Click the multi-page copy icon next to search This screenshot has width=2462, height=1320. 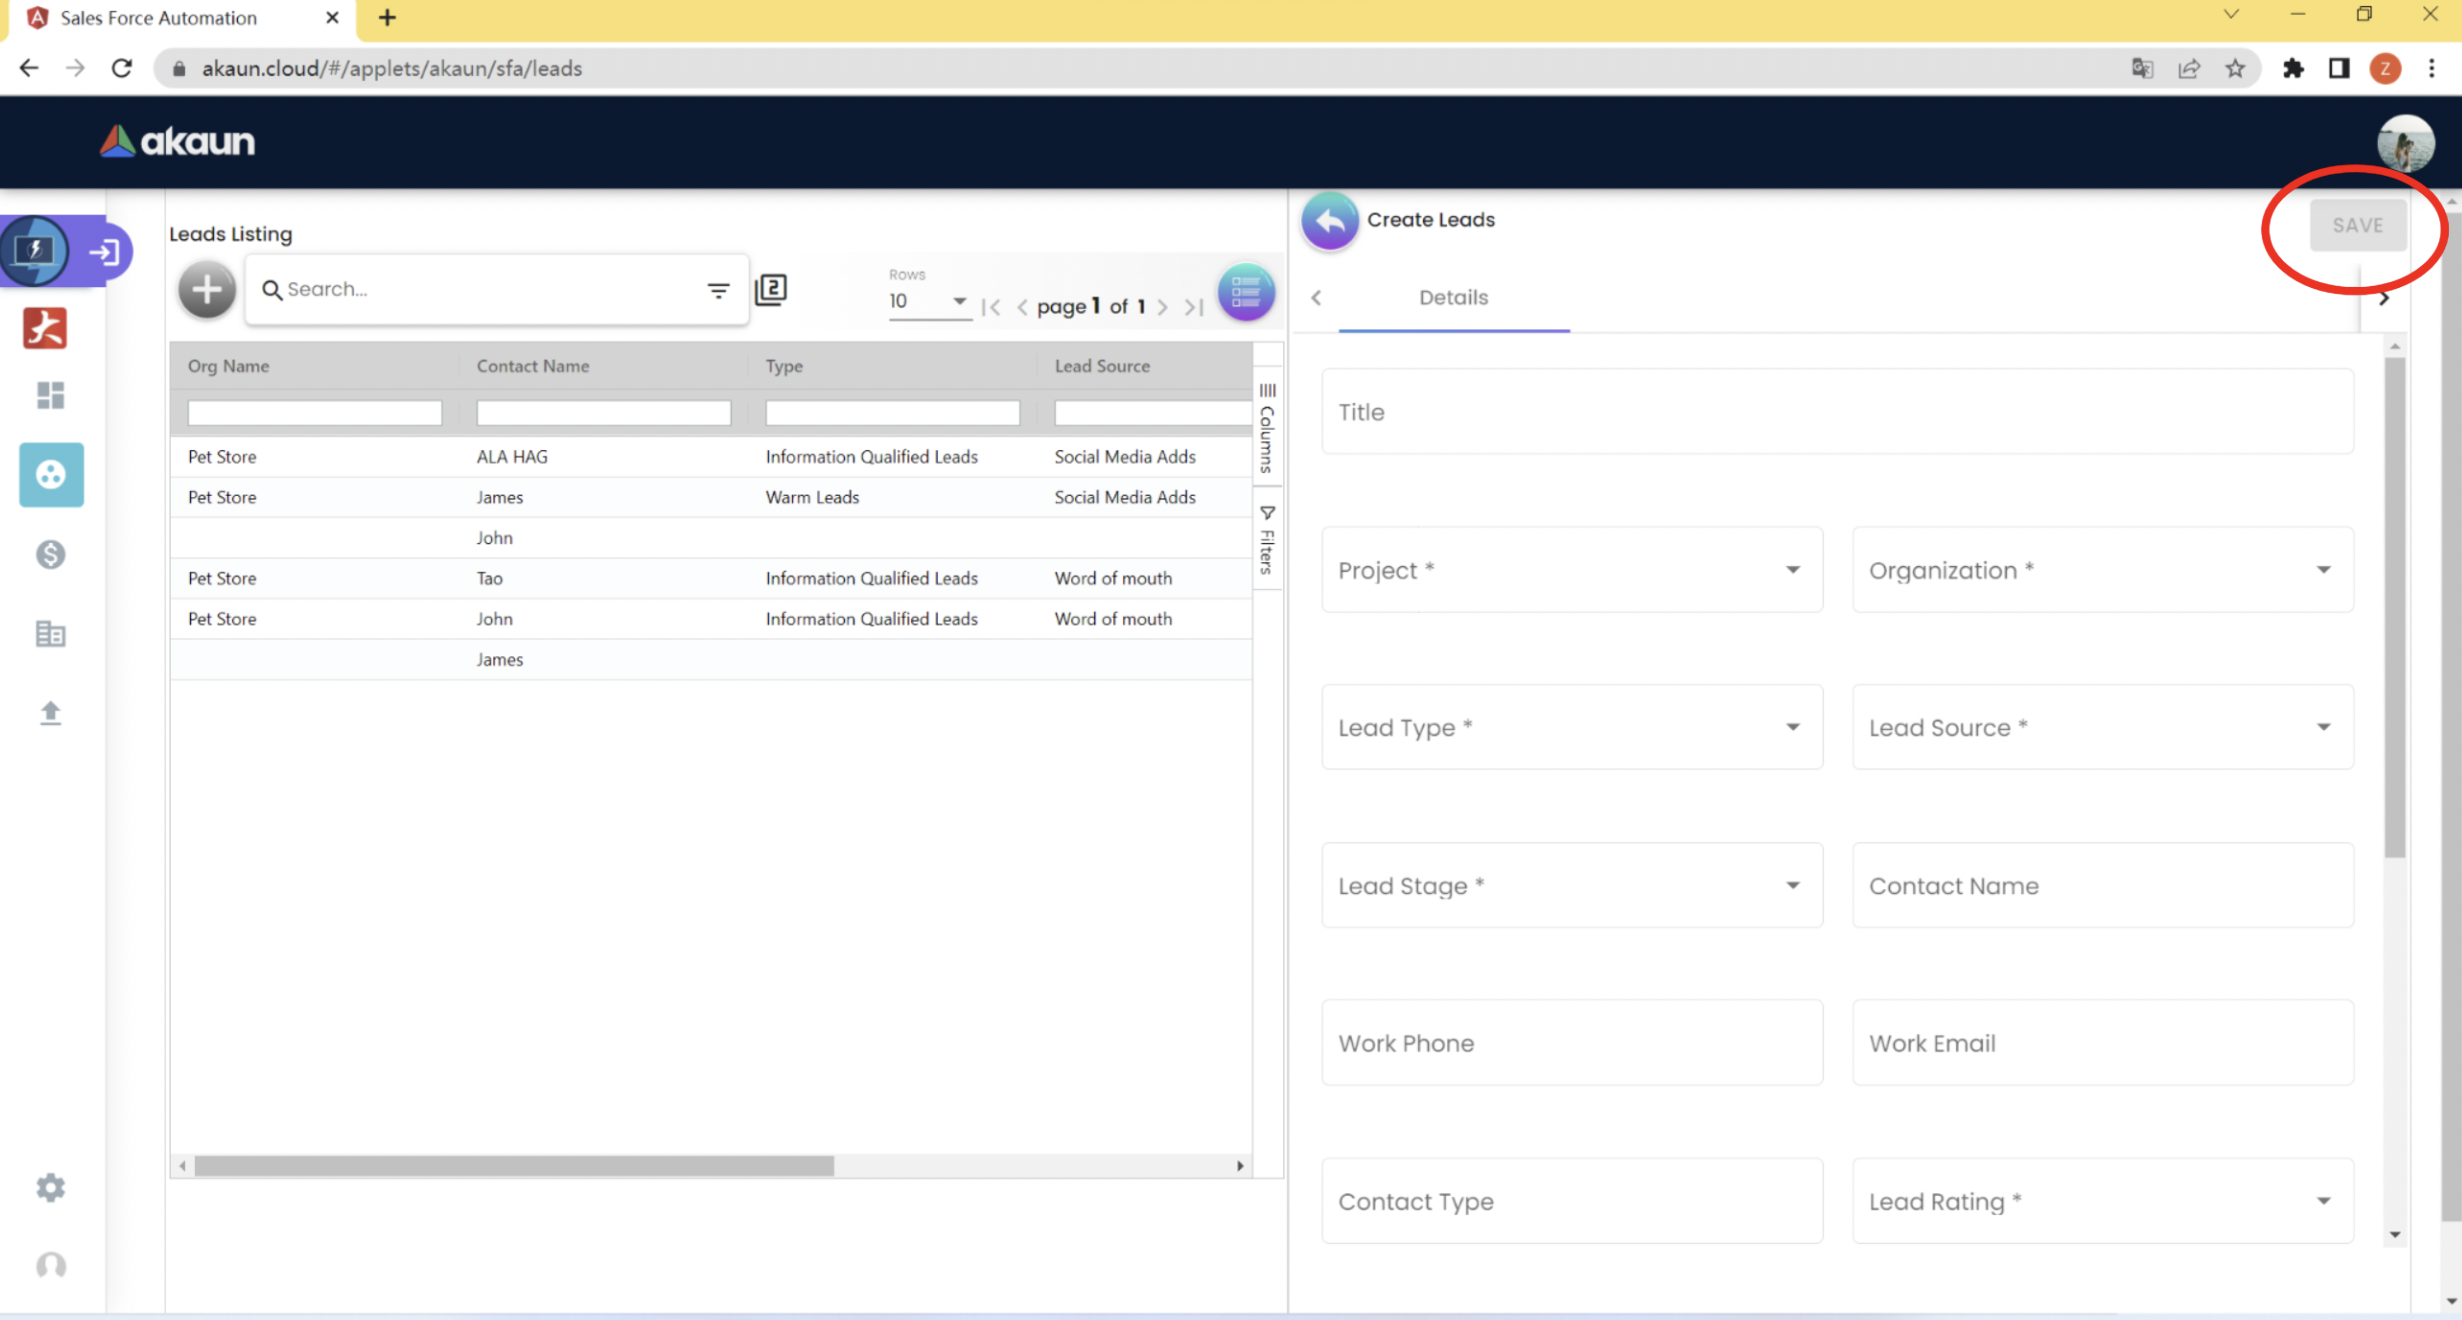(771, 289)
